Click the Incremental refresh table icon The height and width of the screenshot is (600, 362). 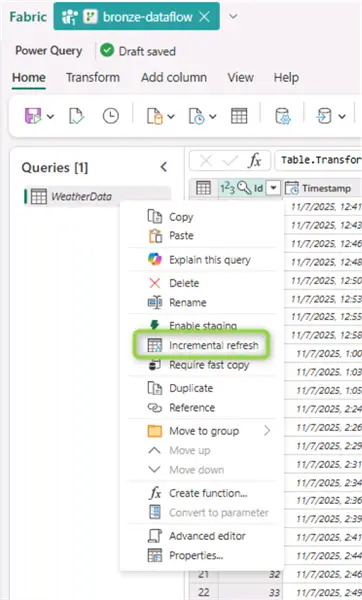click(x=155, y=345)
